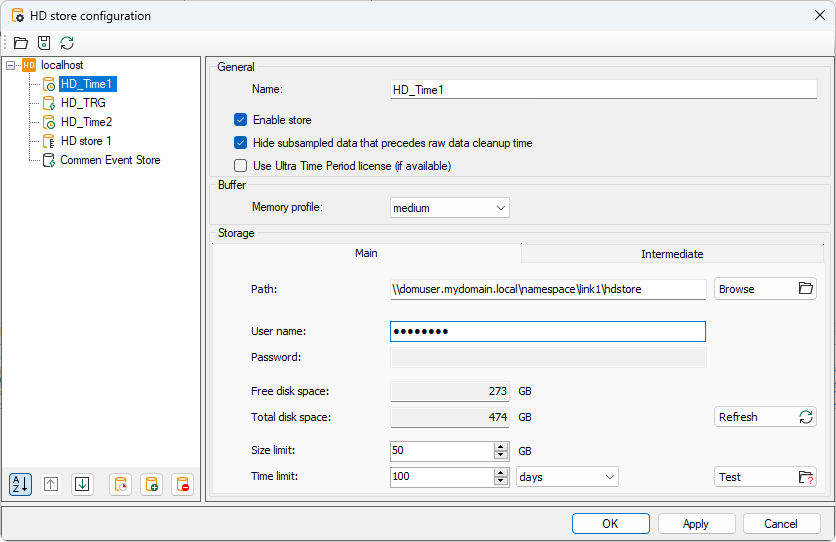Click the store Name text field
Image resolution: width=836 pixels, height=542 pixels.
click(603, 90)
